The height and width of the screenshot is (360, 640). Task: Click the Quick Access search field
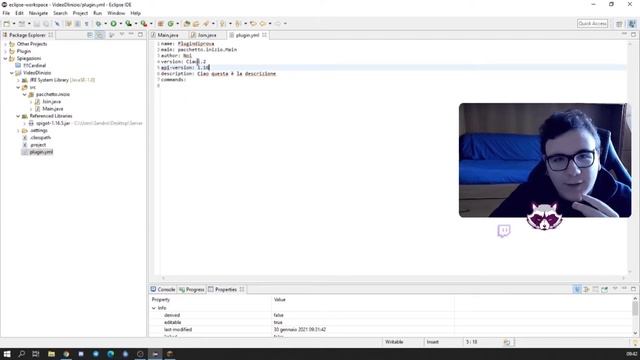593,24
